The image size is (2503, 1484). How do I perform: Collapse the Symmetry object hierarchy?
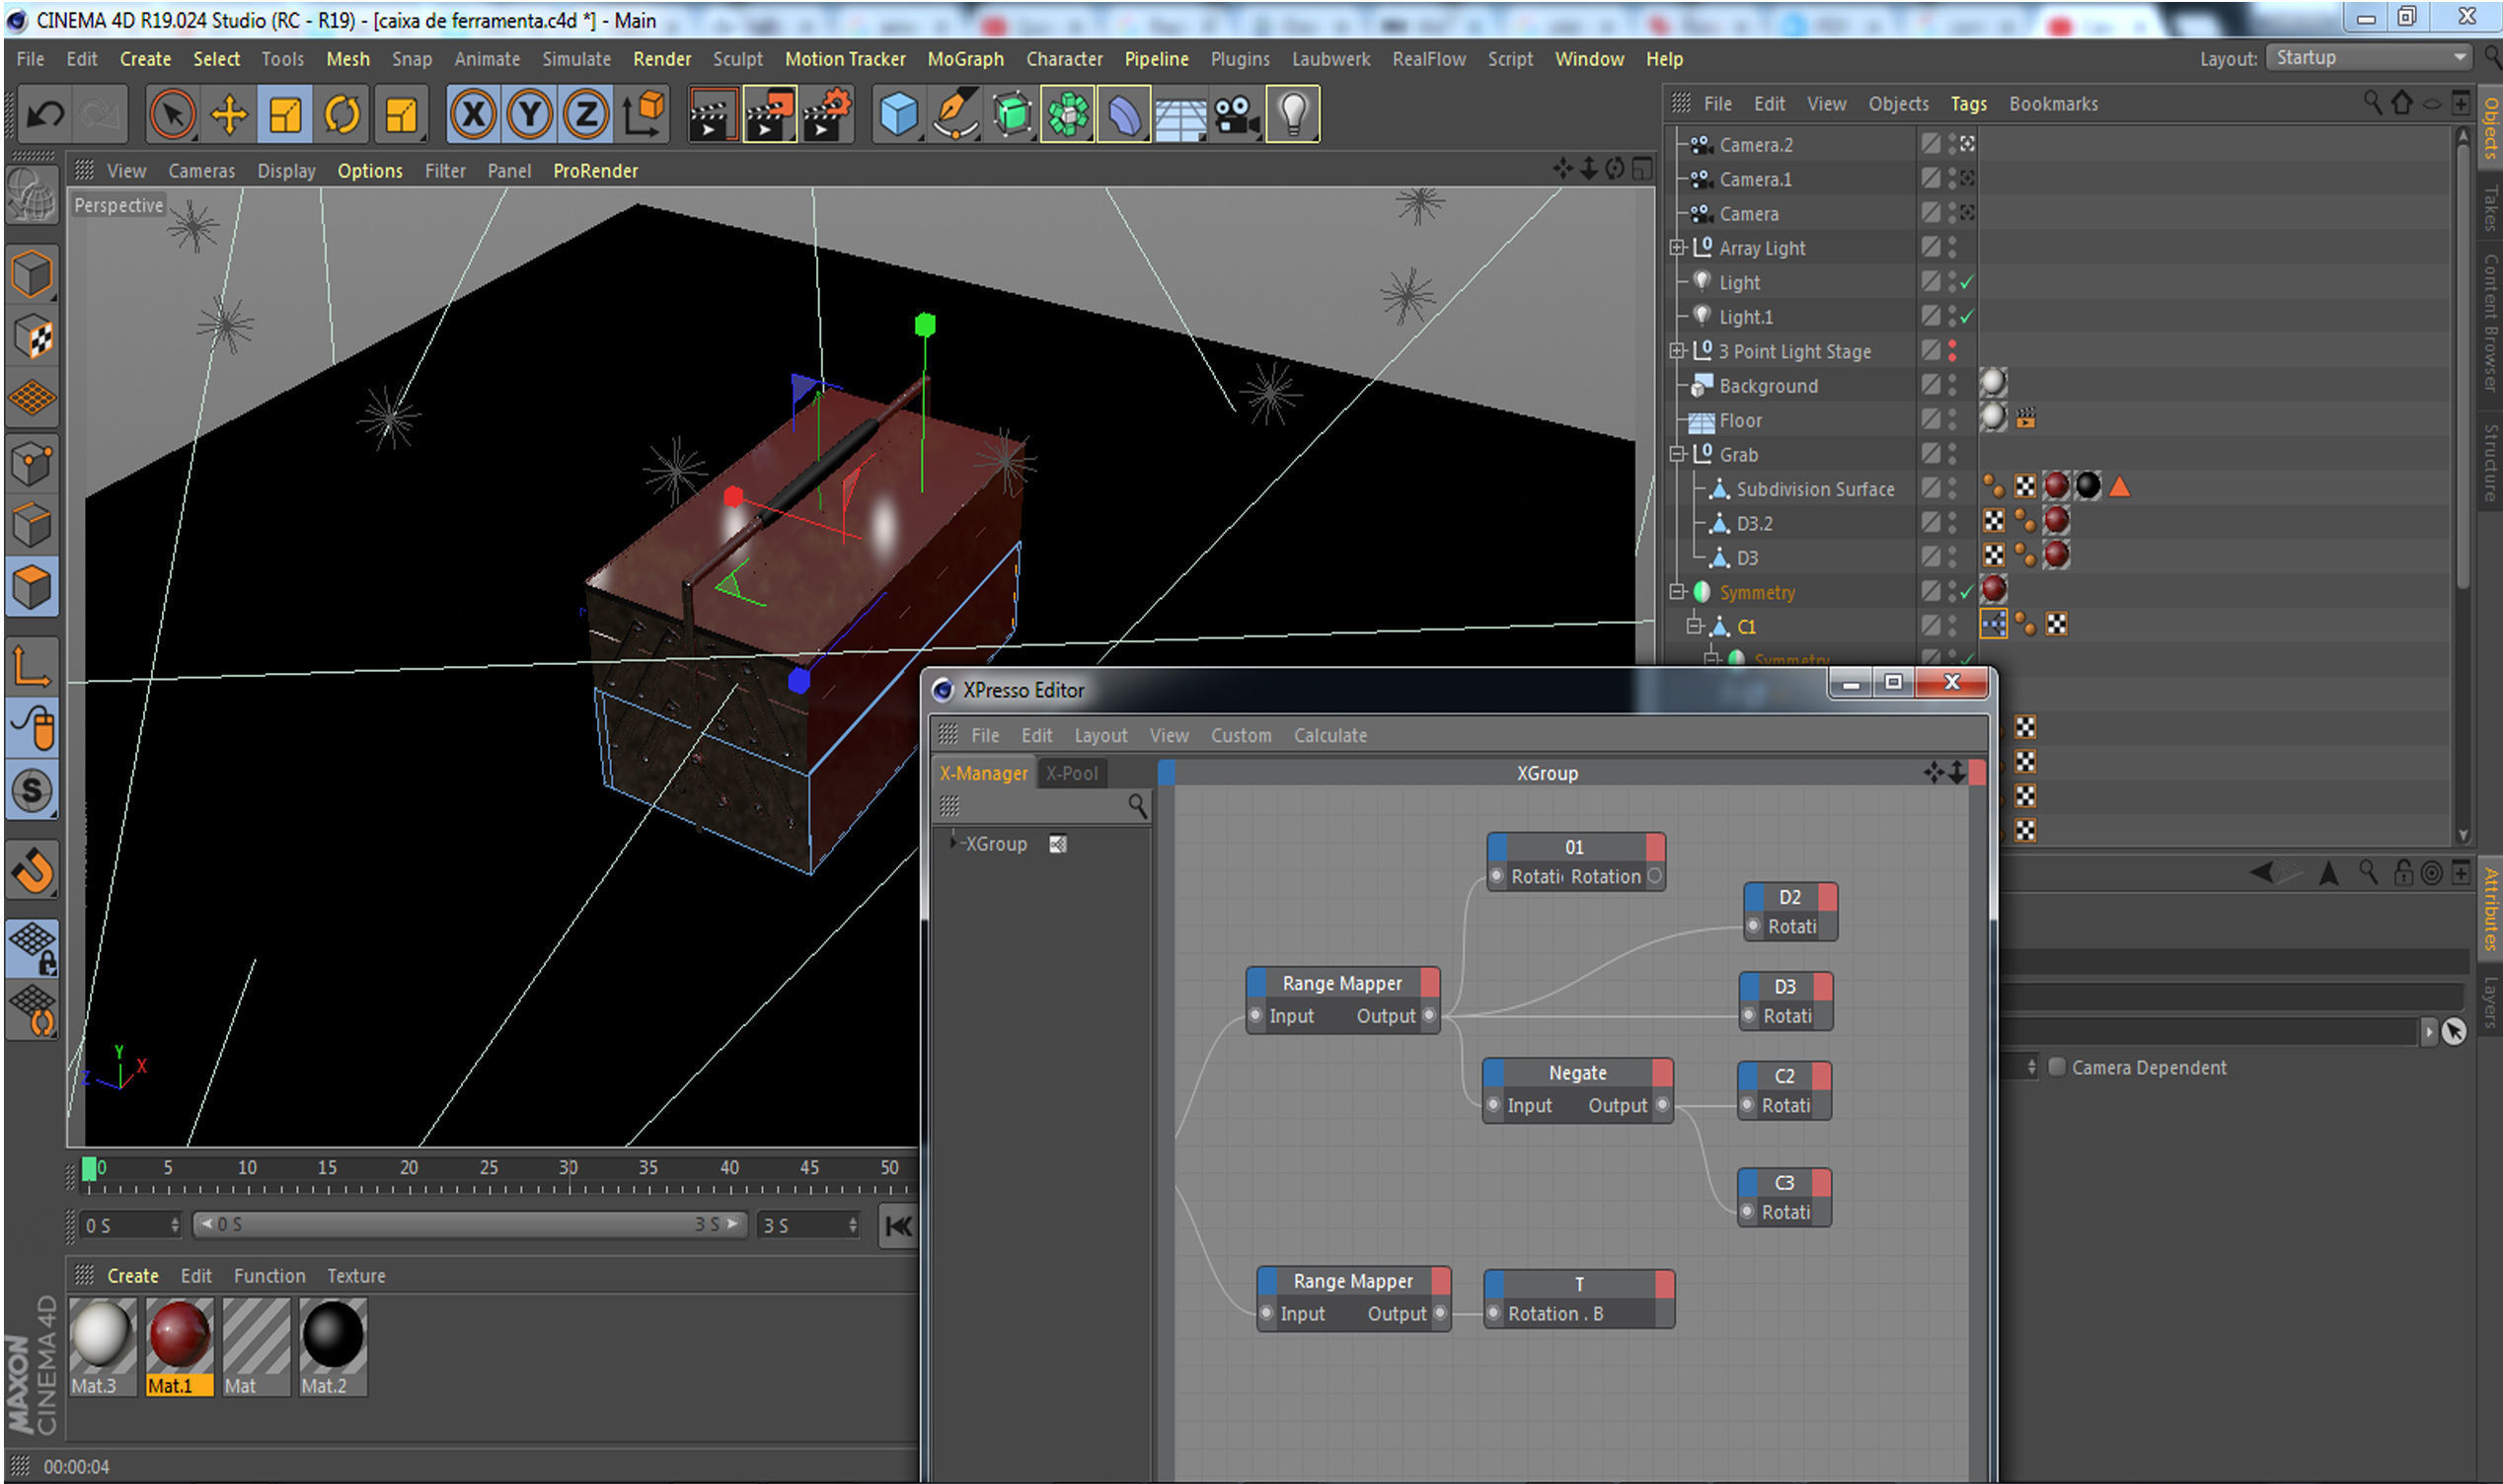[x=1677, y=592]
